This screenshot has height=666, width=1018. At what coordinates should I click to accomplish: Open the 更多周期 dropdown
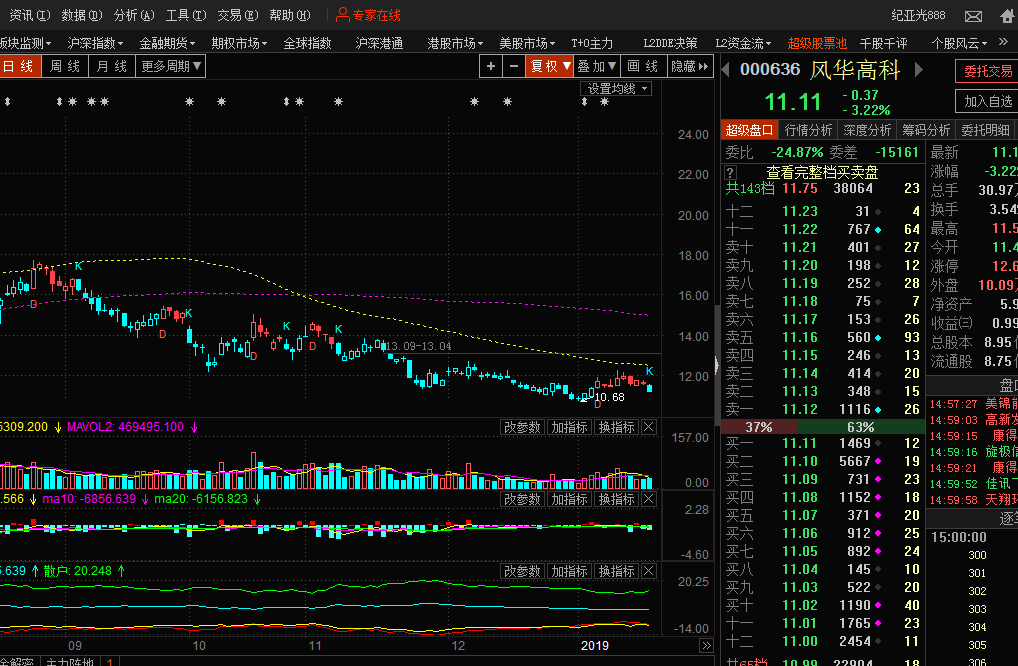coord(171,66)
